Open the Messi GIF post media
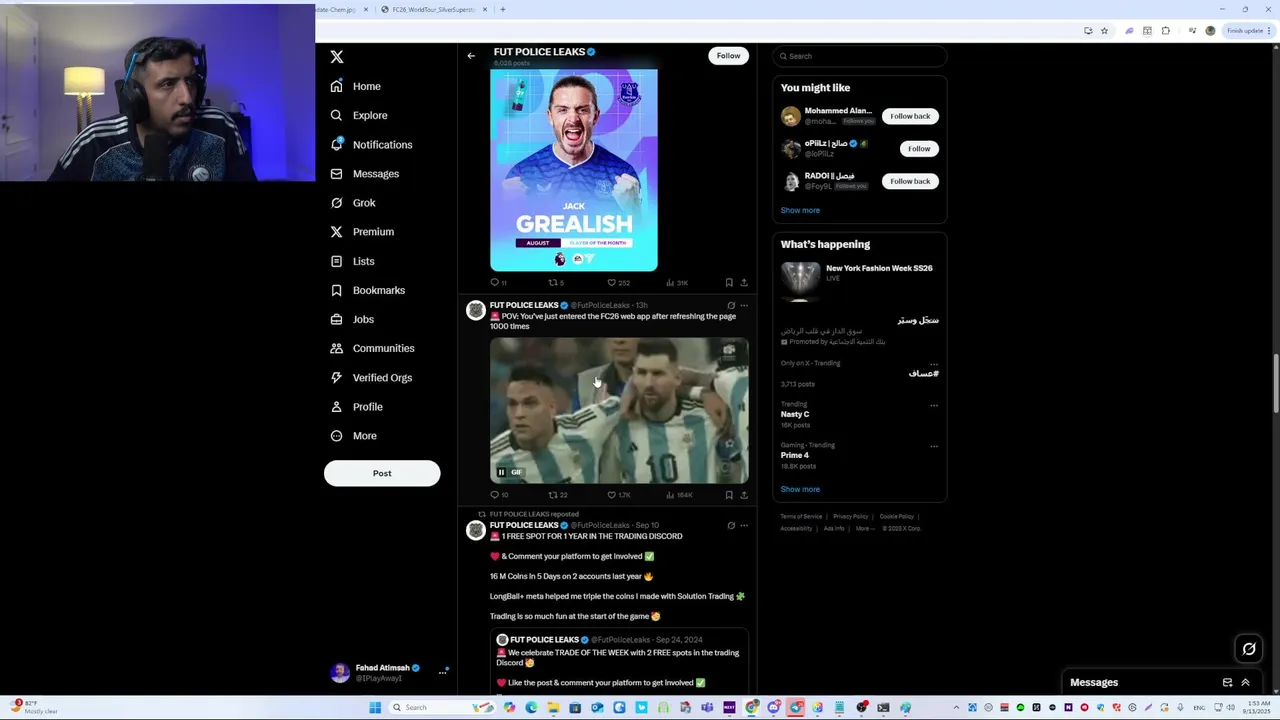1280x720 pixels. pyautogui.click(x=619, y=410)
